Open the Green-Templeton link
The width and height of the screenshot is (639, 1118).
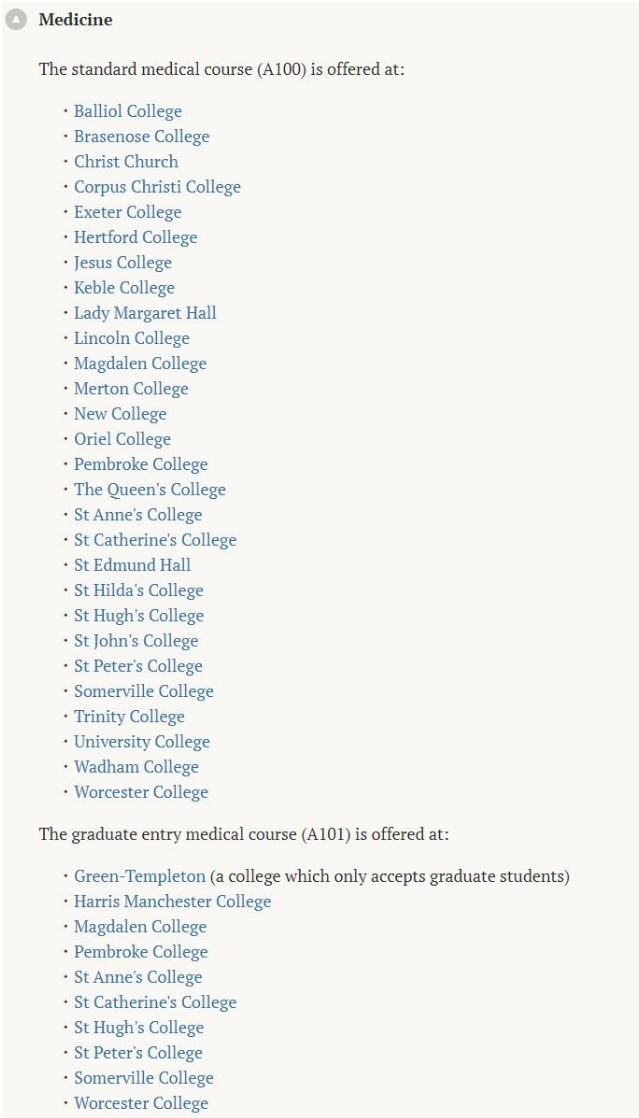pos(140,876)
